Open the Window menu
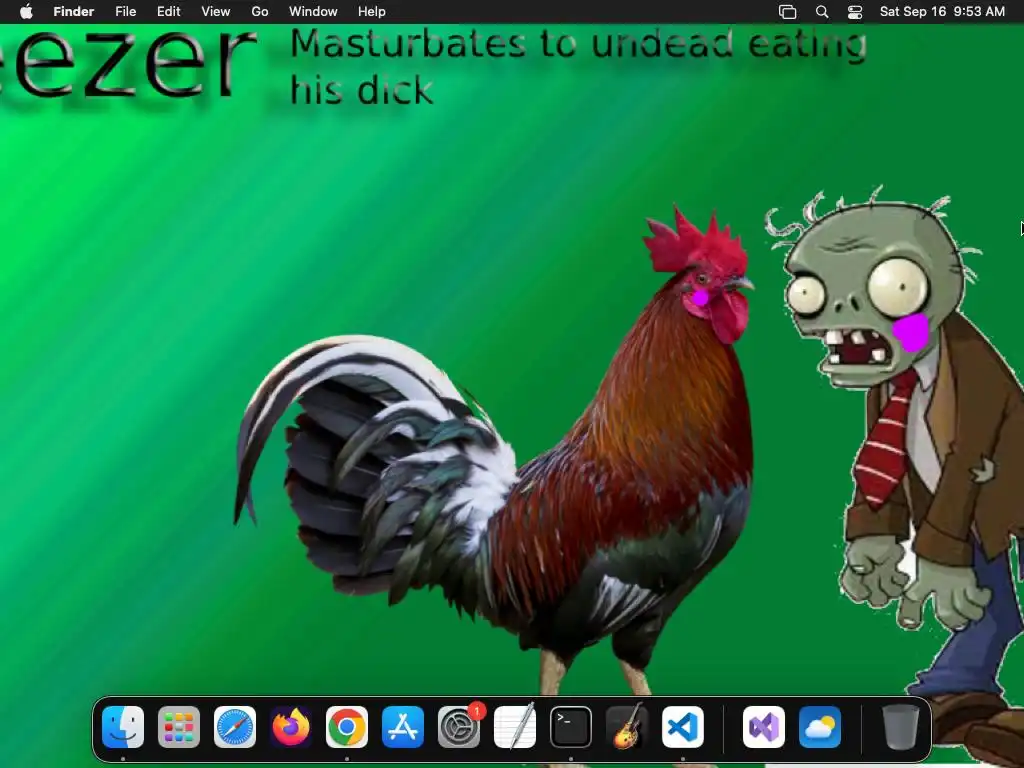The width and height of the screenshot is (1024, 768). (x=313, y=12)
